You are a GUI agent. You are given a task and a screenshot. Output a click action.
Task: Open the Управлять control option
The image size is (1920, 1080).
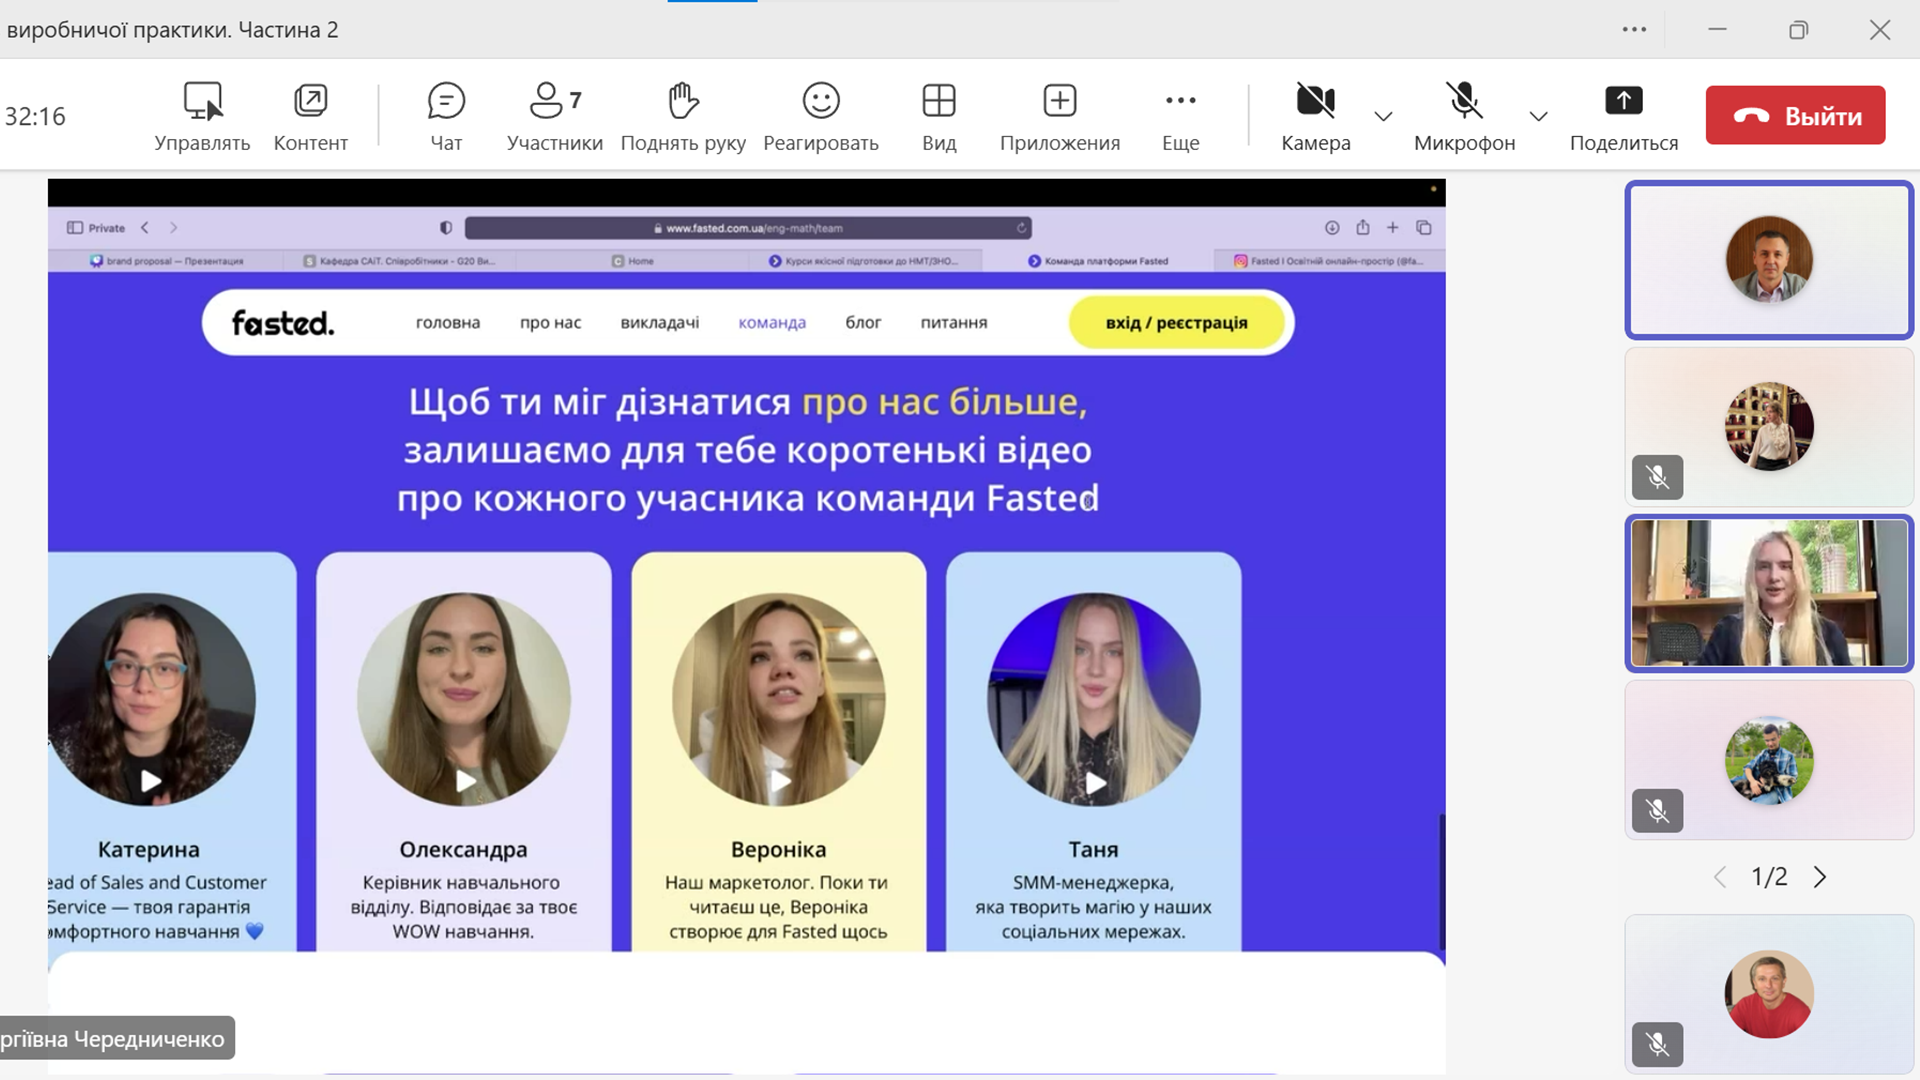coord(202,117)
